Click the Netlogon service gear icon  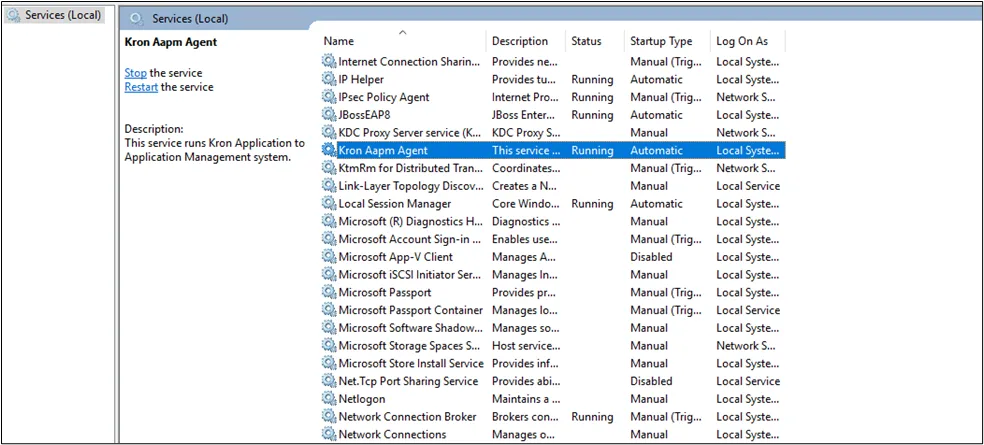pyautogui.click(x=329, y=399)
